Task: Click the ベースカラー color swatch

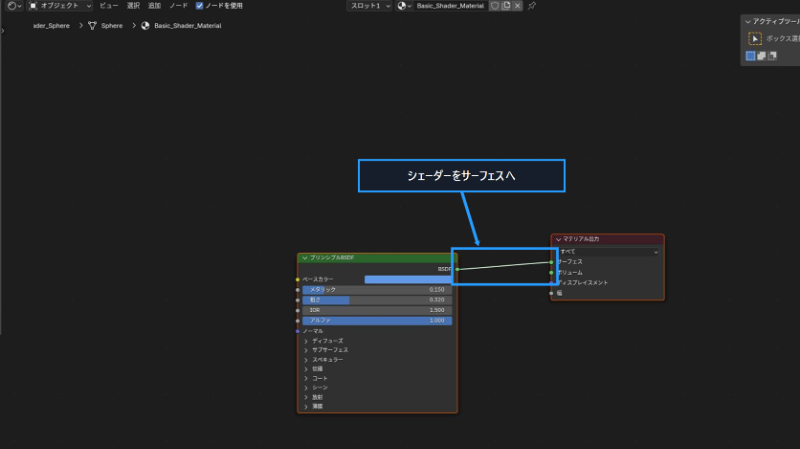Action: pyautogui.click(x=408, y=279)
